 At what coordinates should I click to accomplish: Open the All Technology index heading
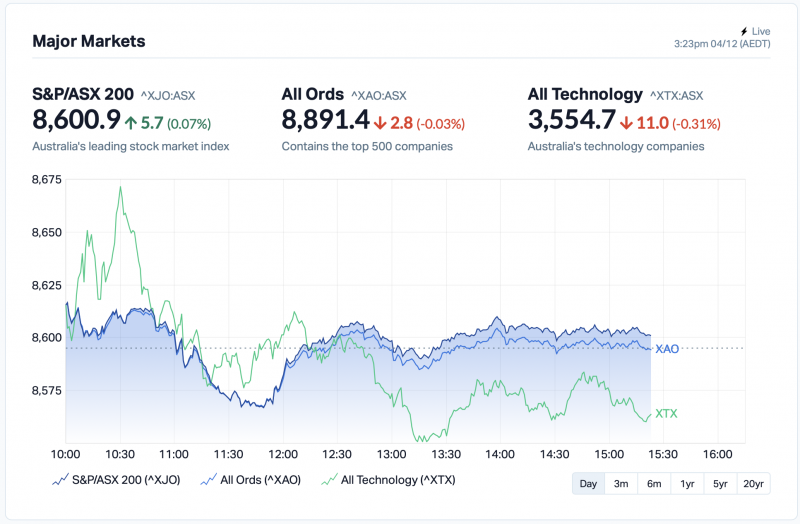[585, 94]
